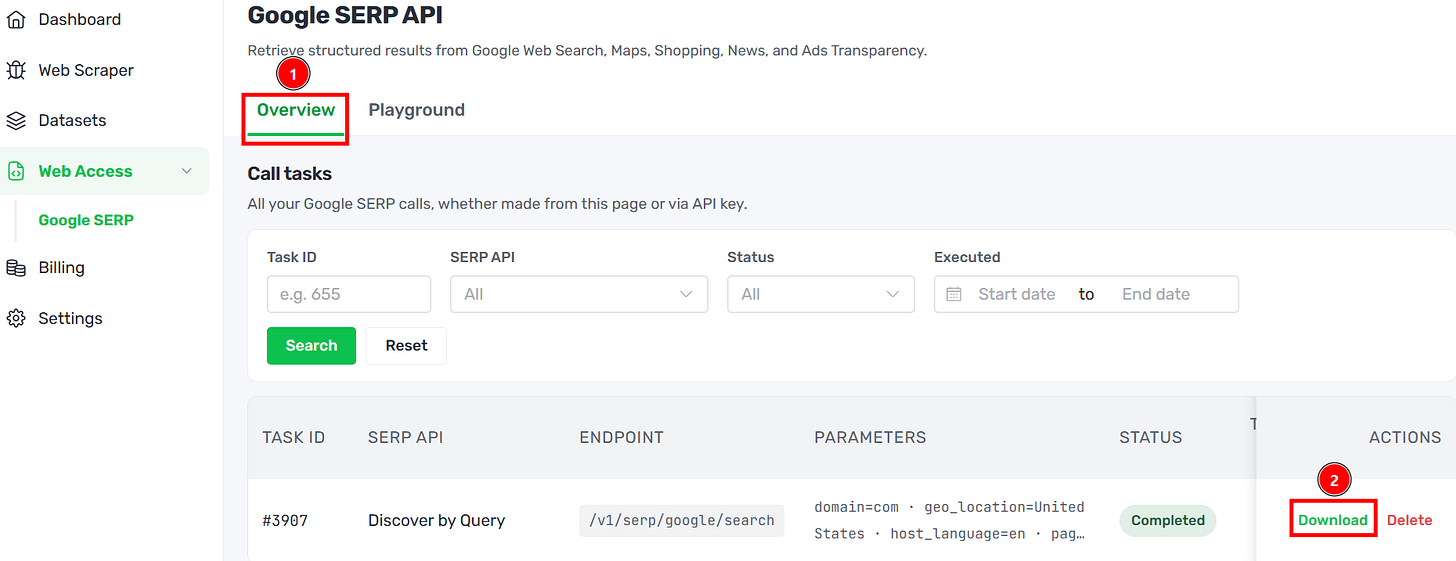Click the parameters text starting with domain=com

point(950,520)
